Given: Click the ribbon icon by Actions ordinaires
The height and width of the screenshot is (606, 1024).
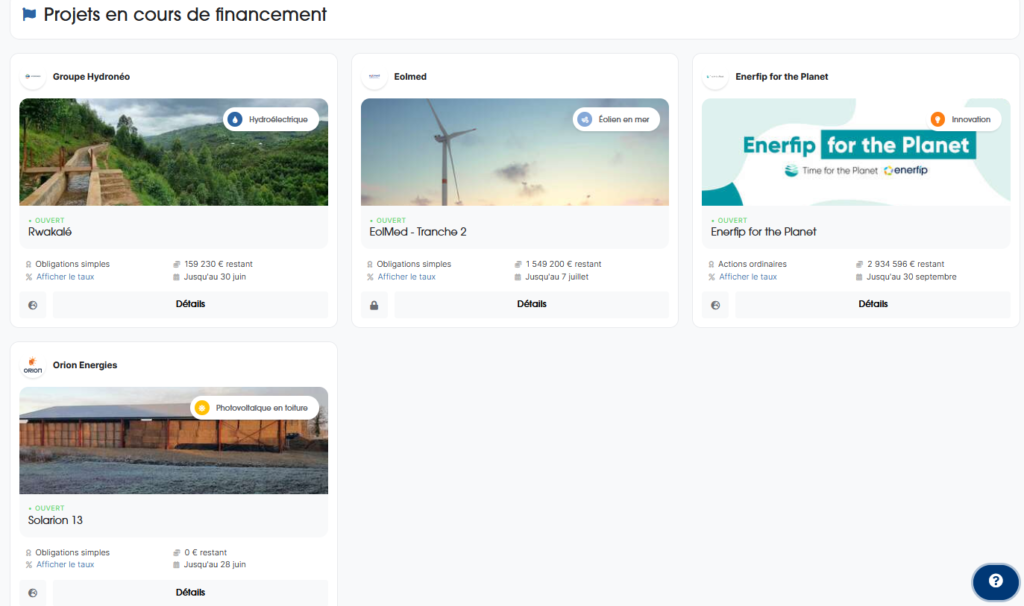Looking at the screenshot, I should pos(711,264).
